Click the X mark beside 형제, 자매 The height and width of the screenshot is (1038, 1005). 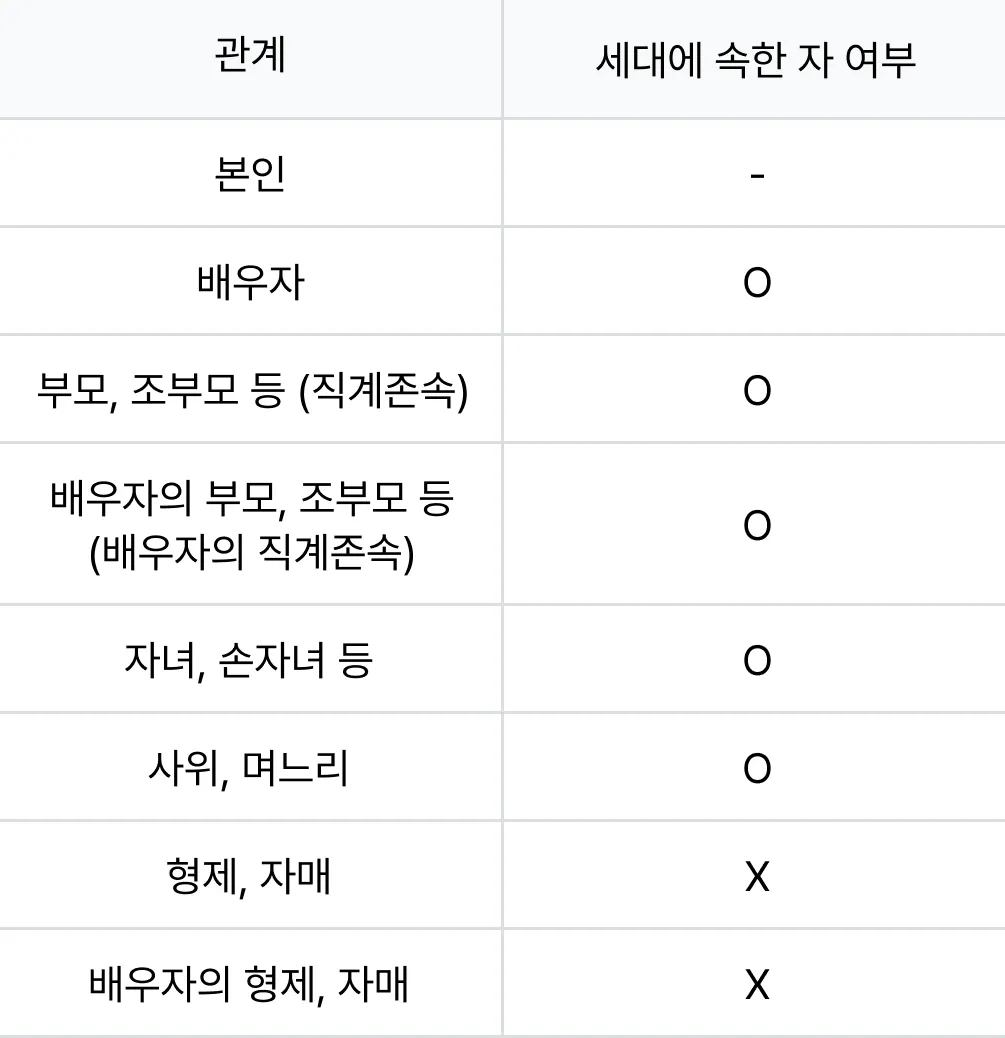coord(757,877)
